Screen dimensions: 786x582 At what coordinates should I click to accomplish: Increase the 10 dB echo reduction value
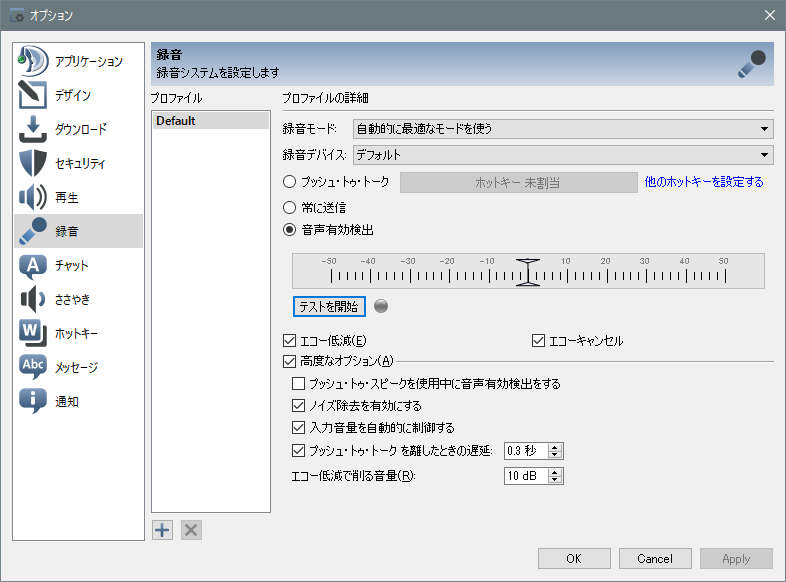554,472
